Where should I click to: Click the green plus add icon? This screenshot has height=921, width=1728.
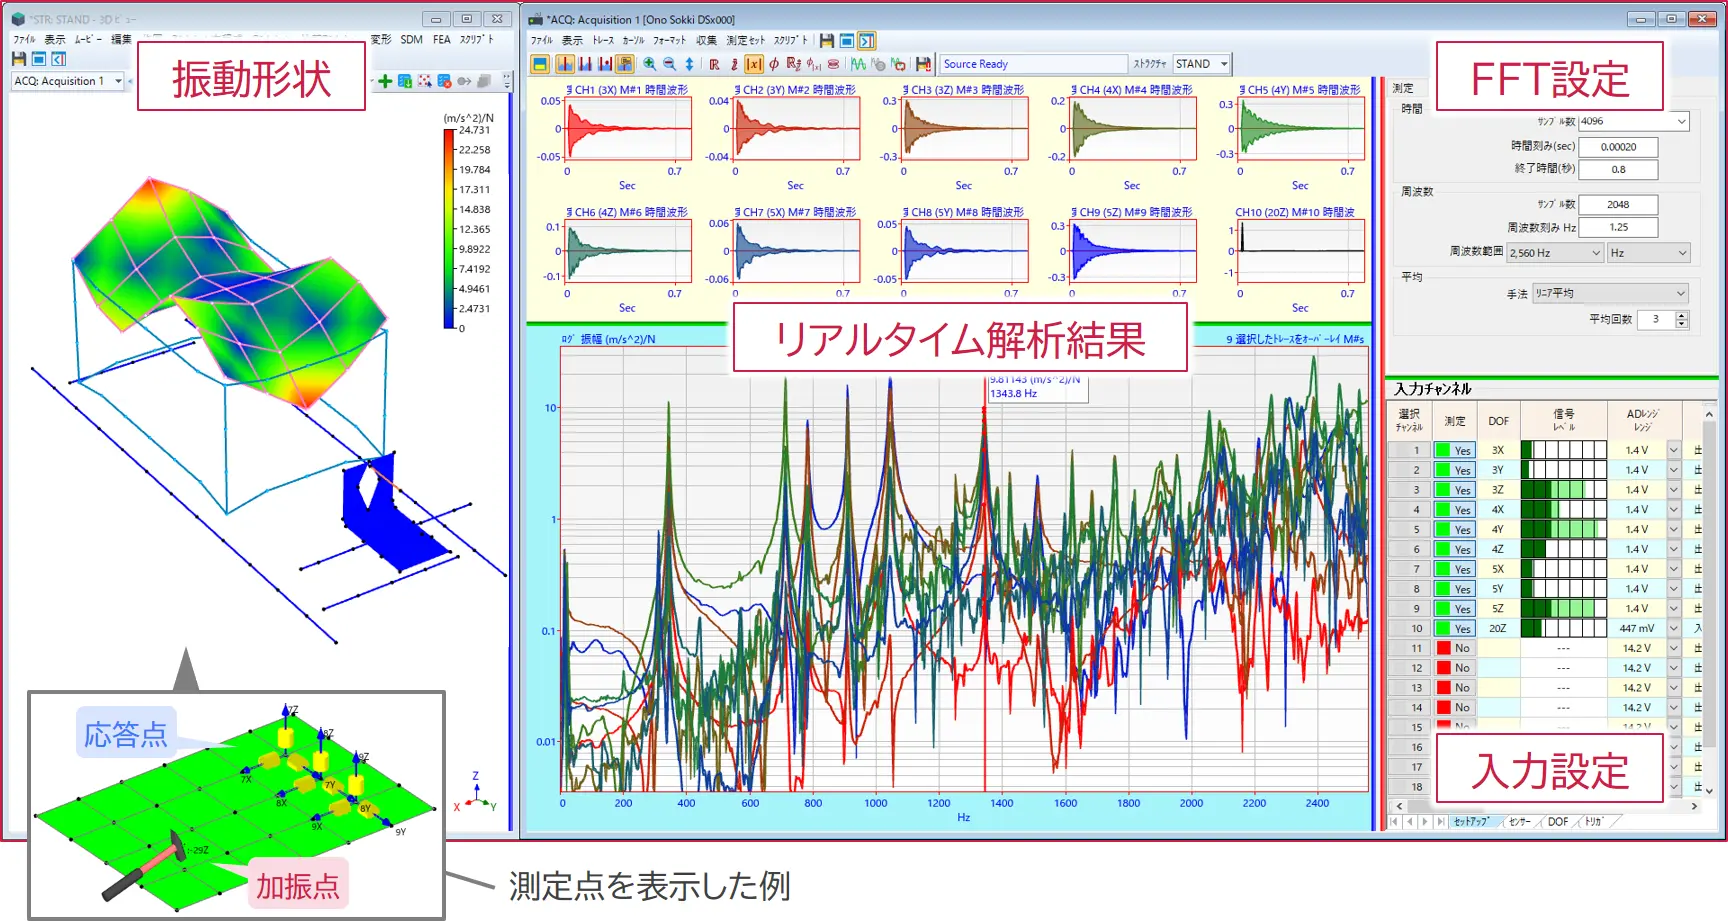(385, 81)
